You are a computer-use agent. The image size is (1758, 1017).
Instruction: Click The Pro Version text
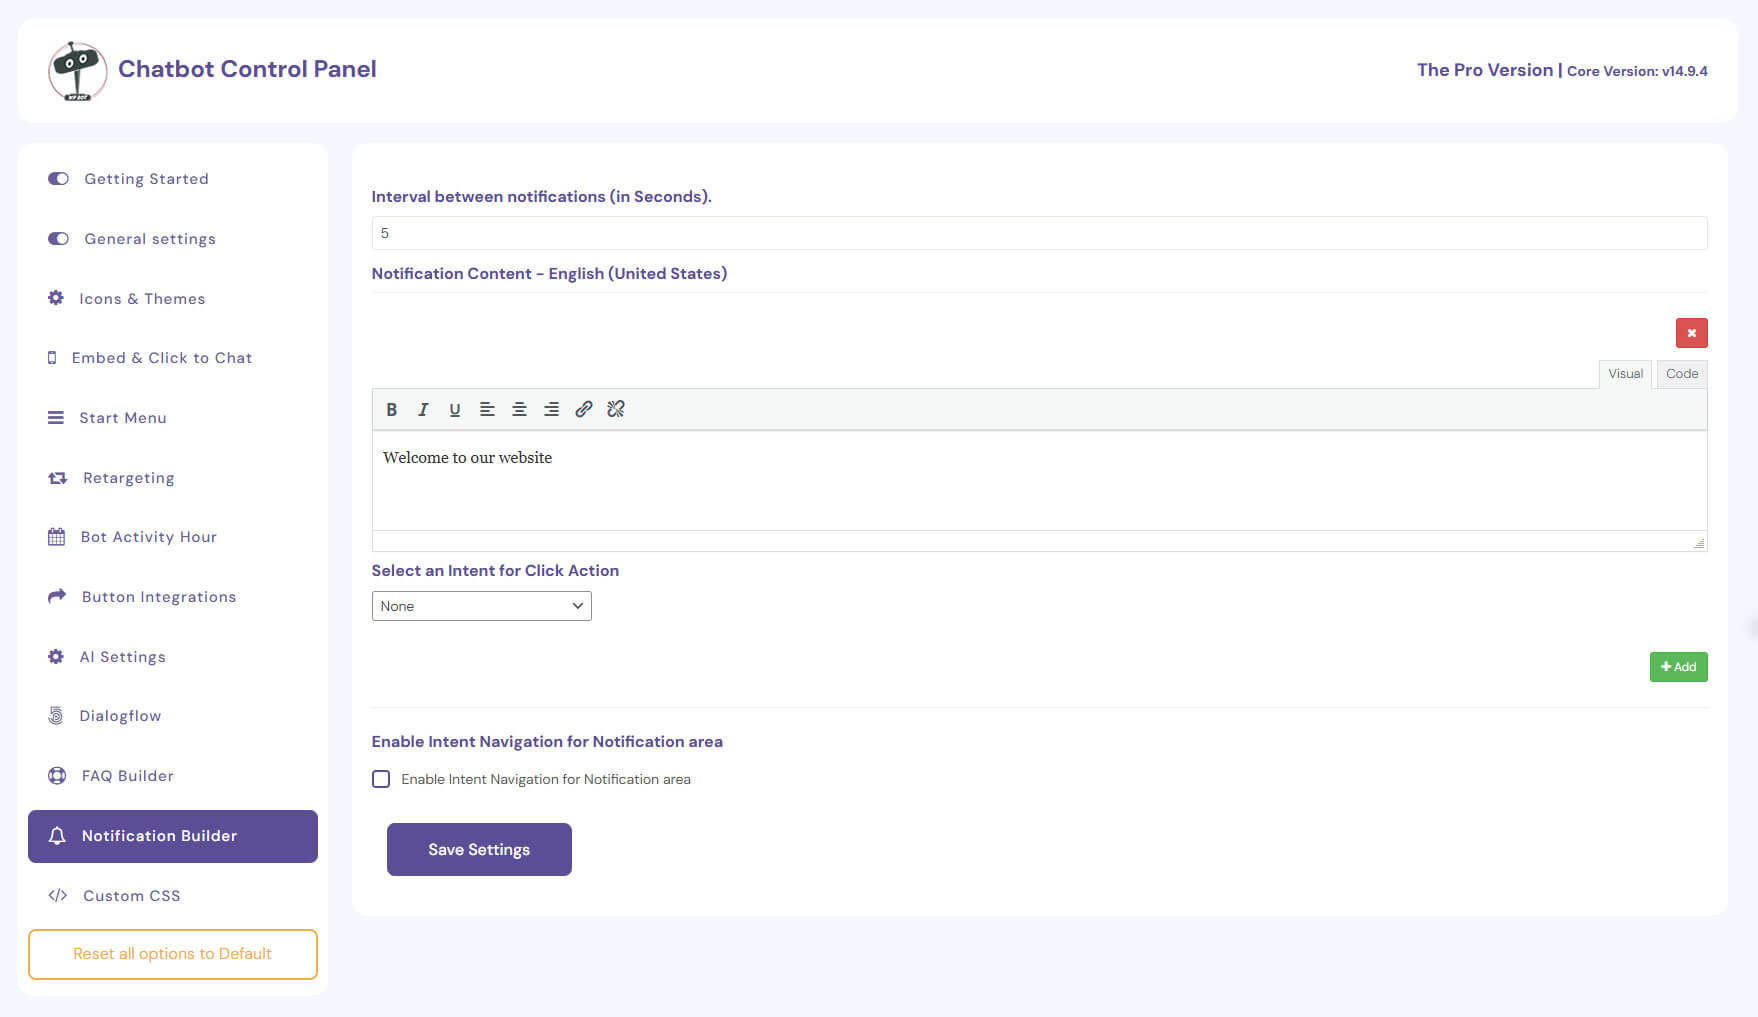click(1485, 70)
